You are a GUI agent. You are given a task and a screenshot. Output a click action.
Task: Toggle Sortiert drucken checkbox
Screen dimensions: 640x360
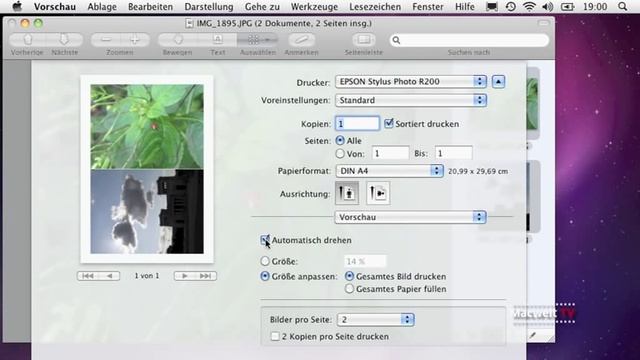(x=389, y=123)
